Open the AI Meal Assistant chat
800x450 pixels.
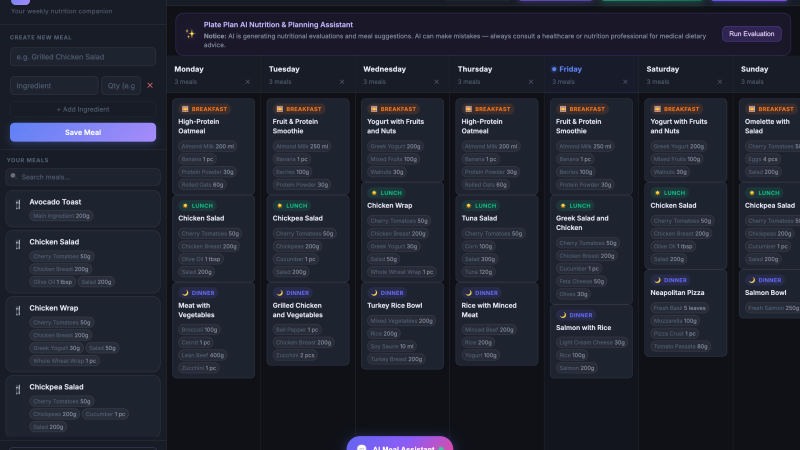click(399, 444)
